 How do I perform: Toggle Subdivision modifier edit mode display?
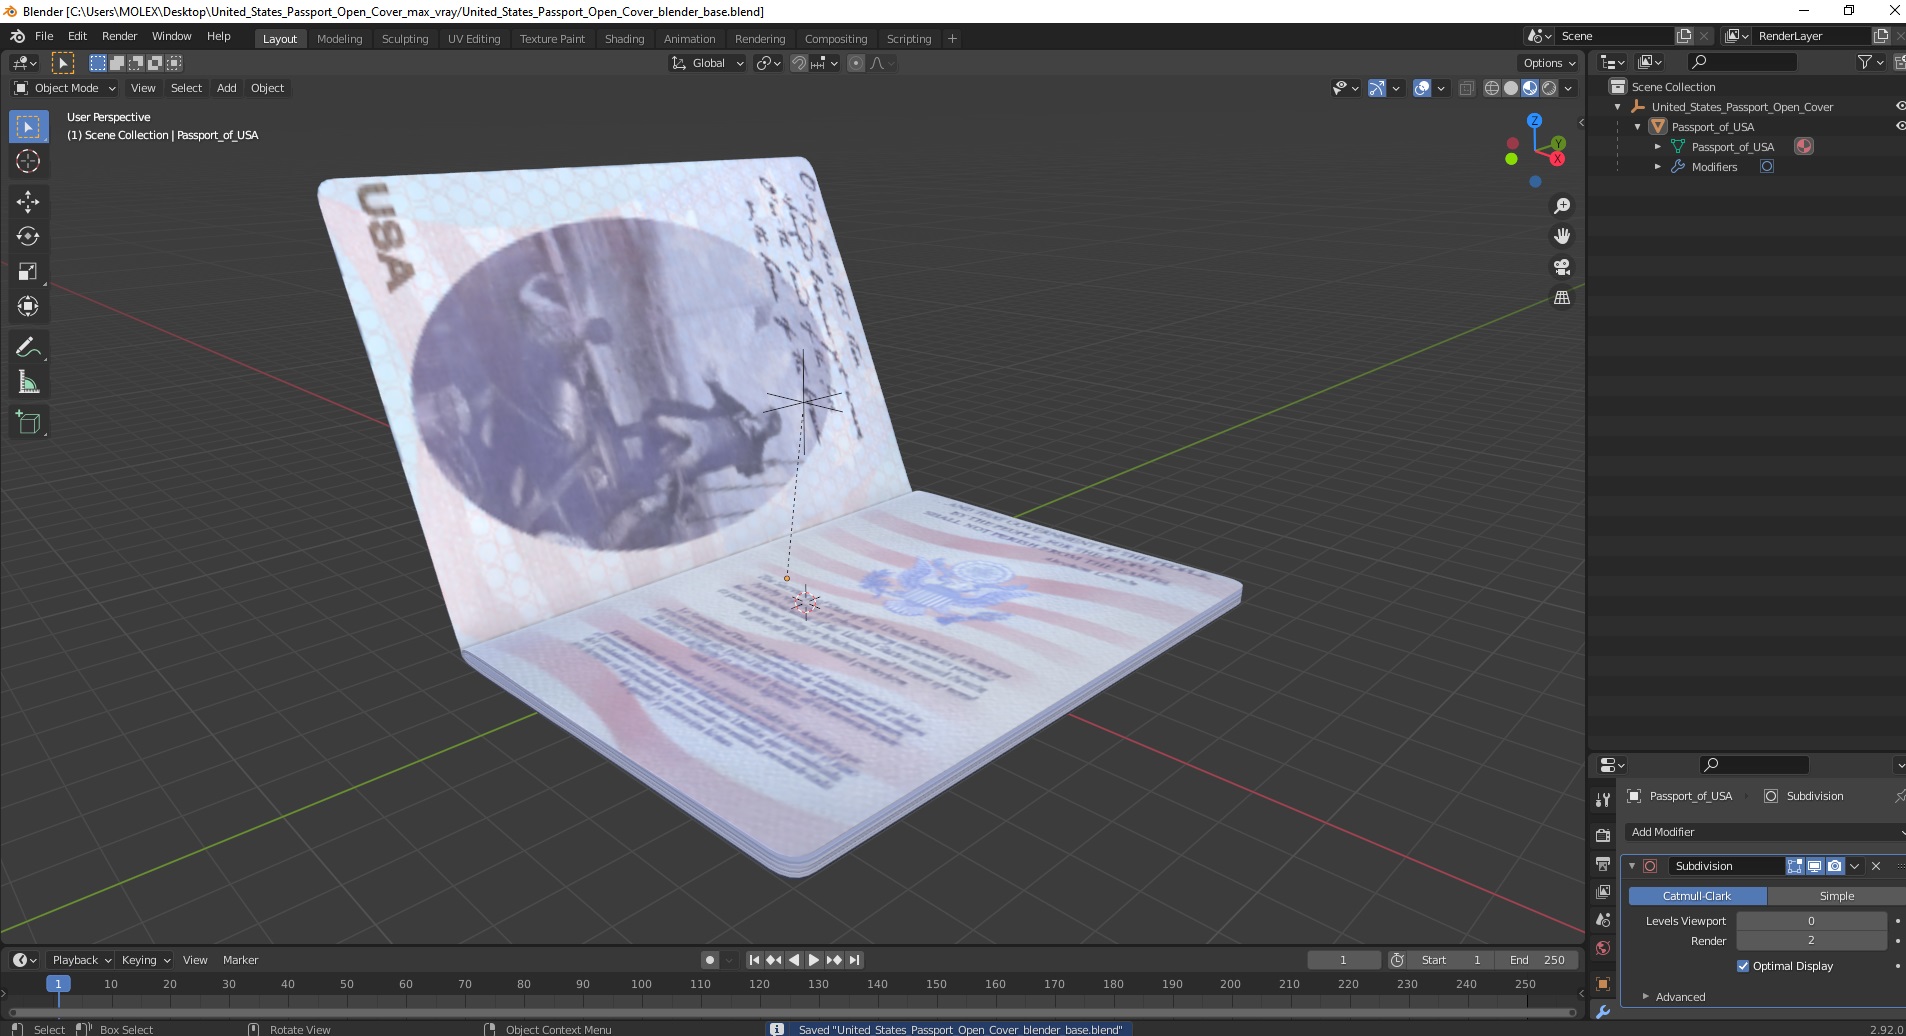tap(1795, 866)
